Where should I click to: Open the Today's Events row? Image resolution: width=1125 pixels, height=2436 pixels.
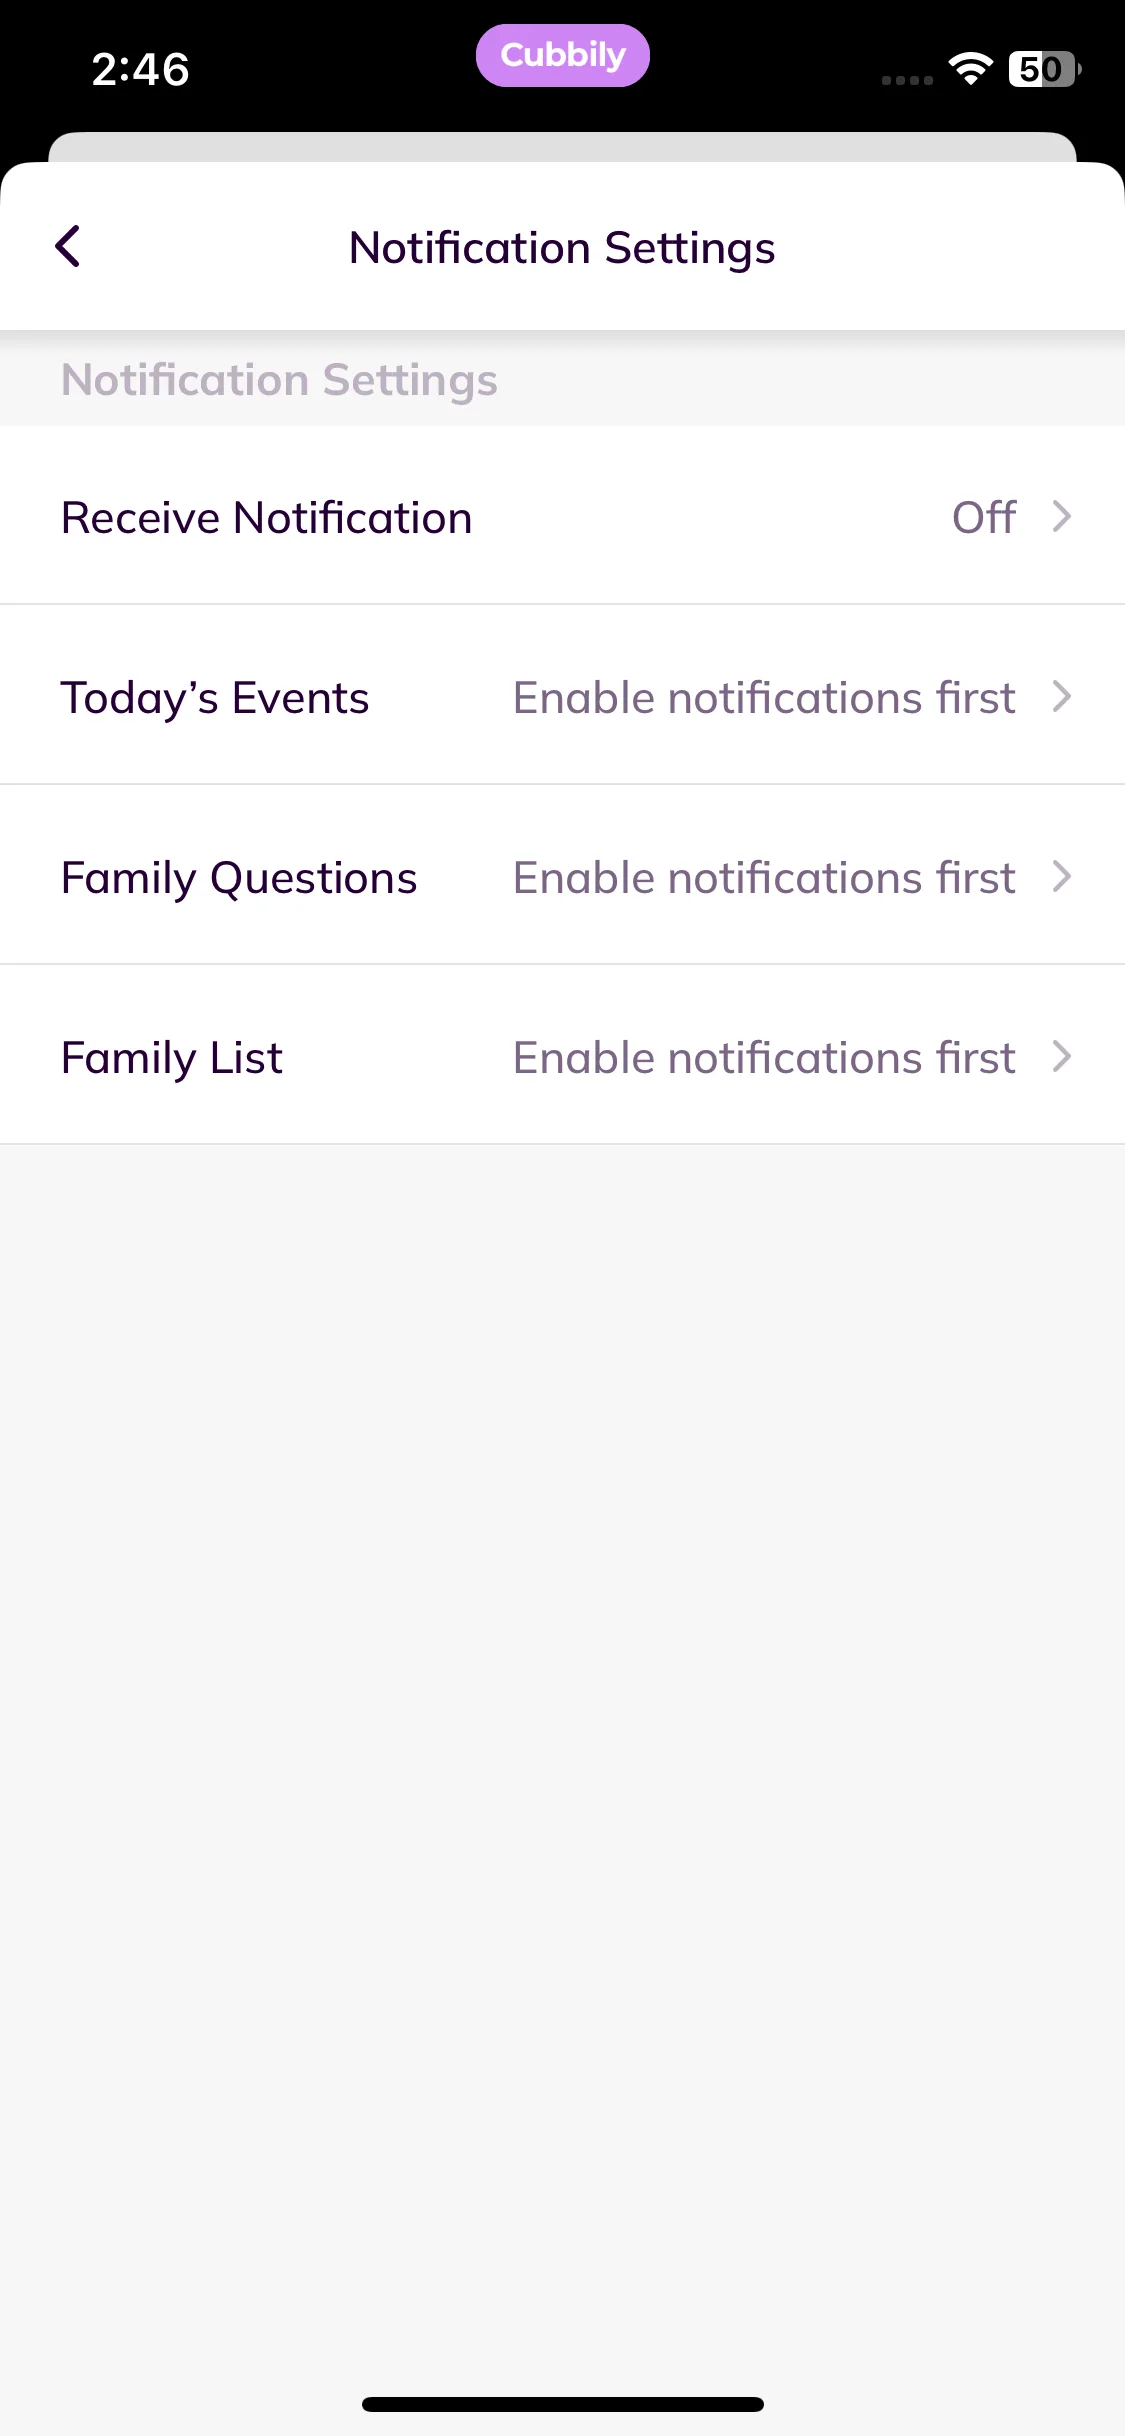pyautogui.click(x=215, y=697)
